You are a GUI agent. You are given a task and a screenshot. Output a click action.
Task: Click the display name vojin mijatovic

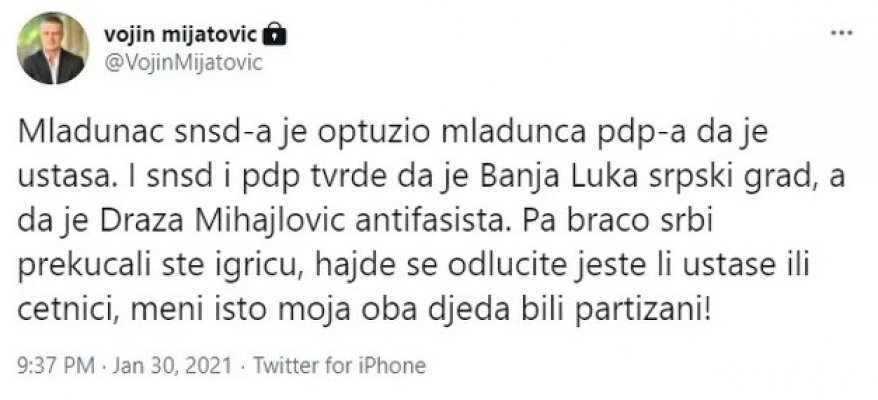182,35
